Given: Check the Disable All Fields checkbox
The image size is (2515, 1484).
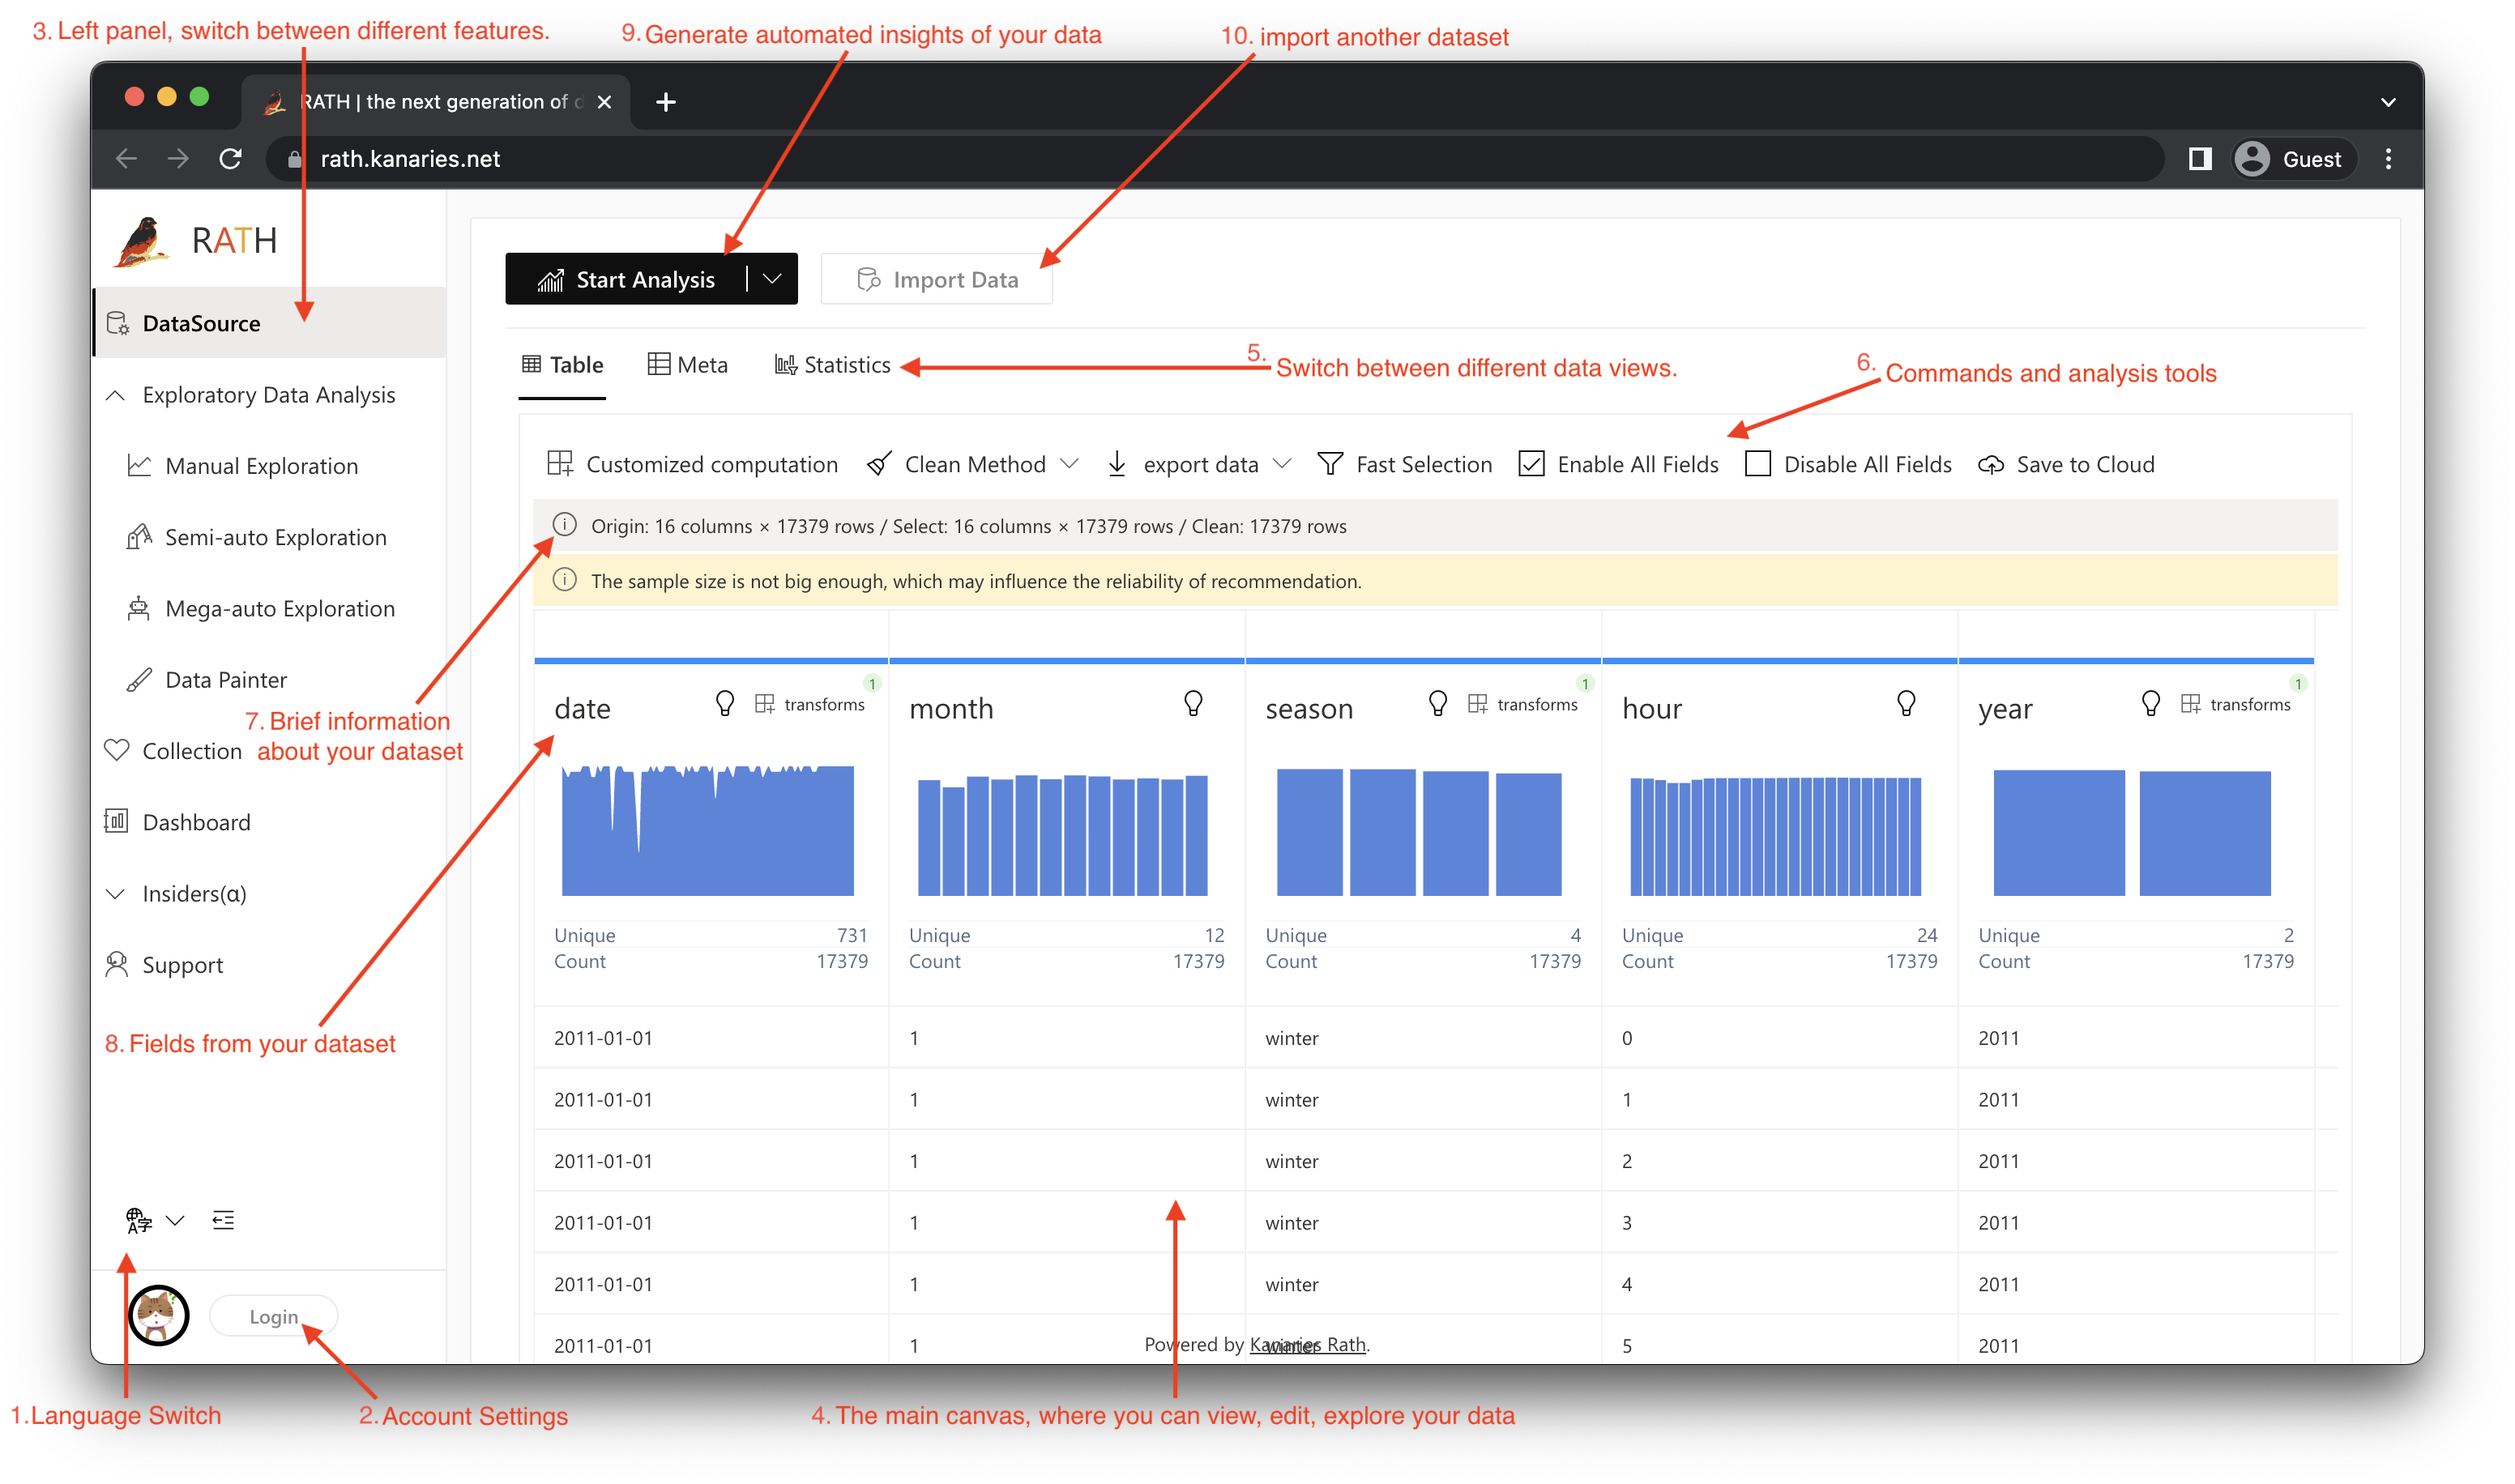Looking at the screenshot, I should tap(1757, 464).
